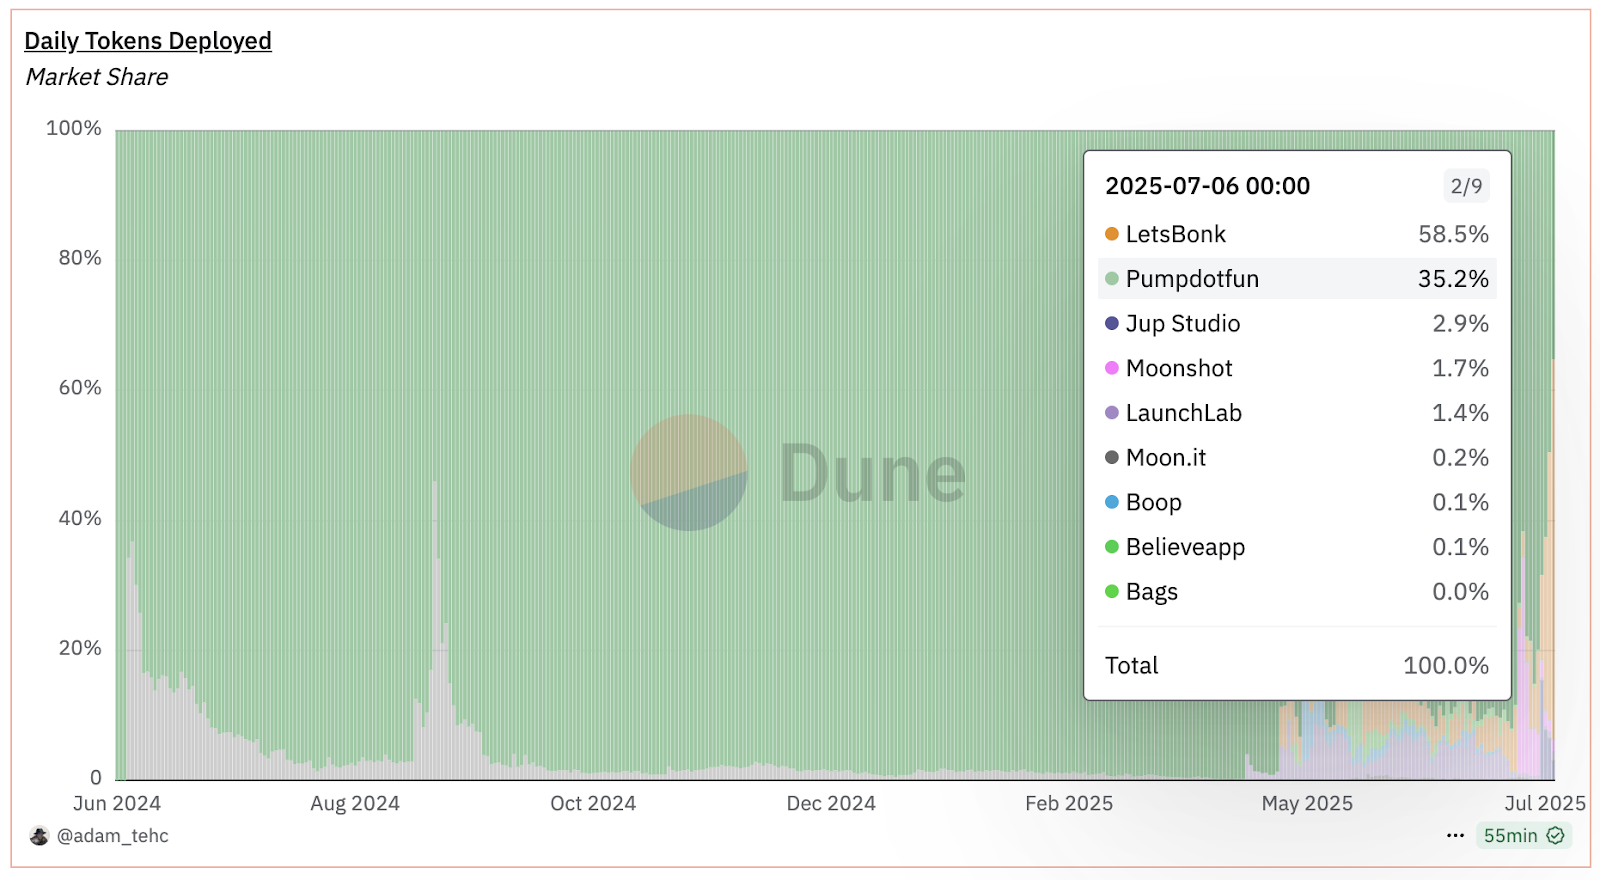Click the 35.2% Pumpdotfun value

point(1453,279)
